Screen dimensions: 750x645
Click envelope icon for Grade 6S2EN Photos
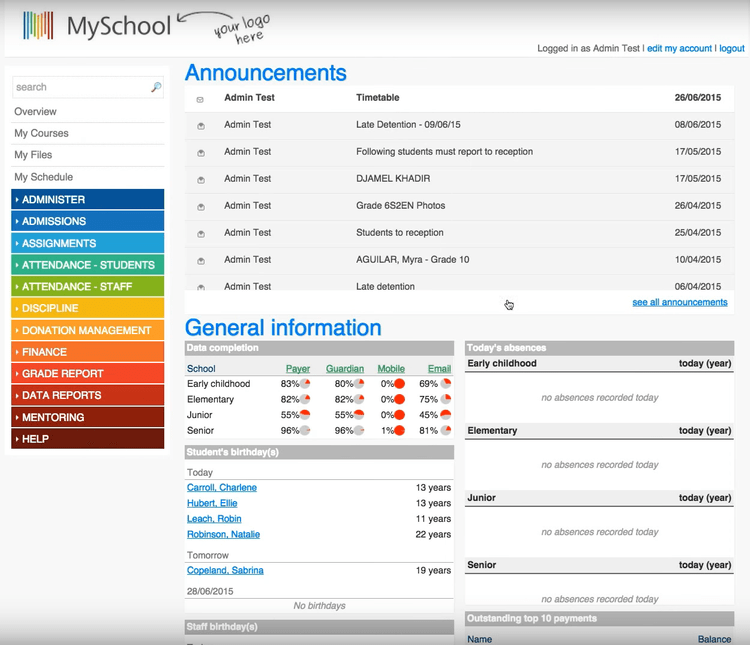(x=201, y=207)
